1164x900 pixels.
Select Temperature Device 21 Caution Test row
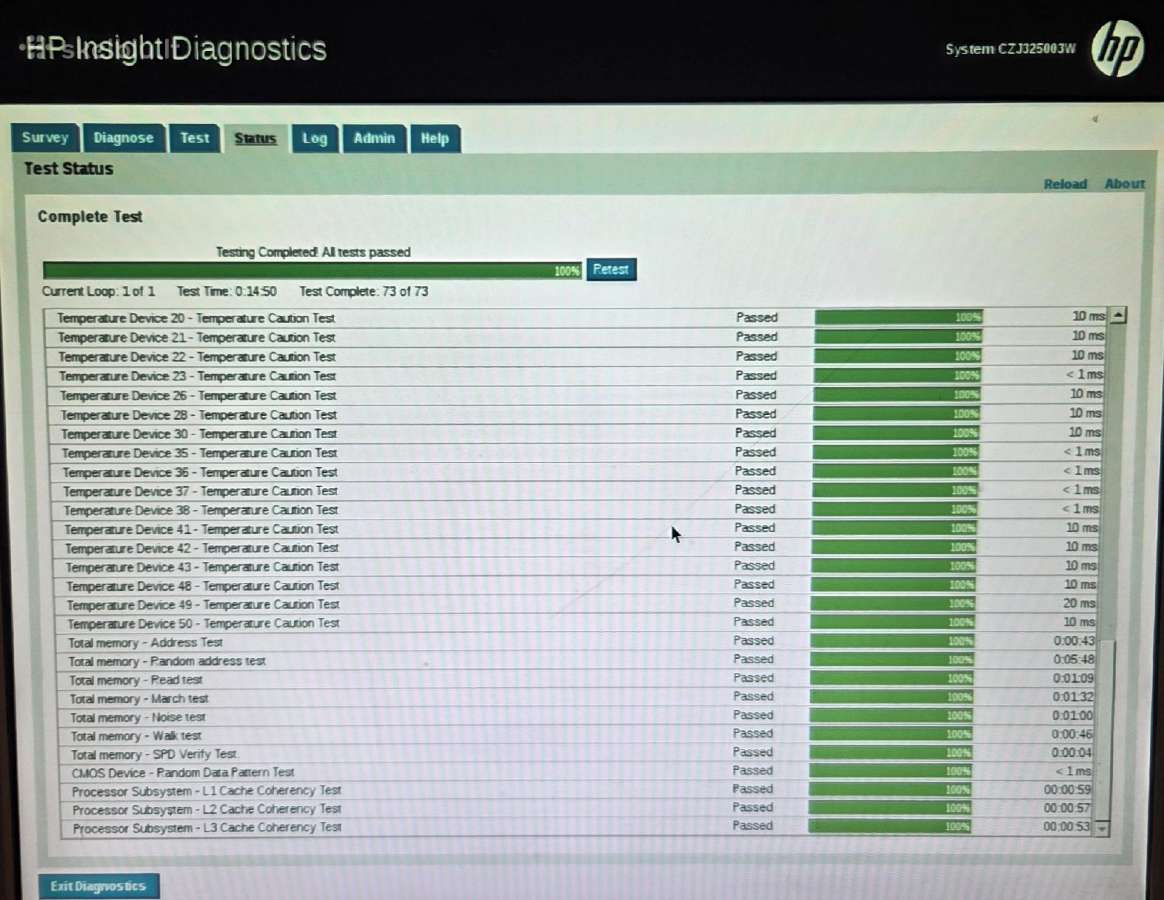(576, 337)
